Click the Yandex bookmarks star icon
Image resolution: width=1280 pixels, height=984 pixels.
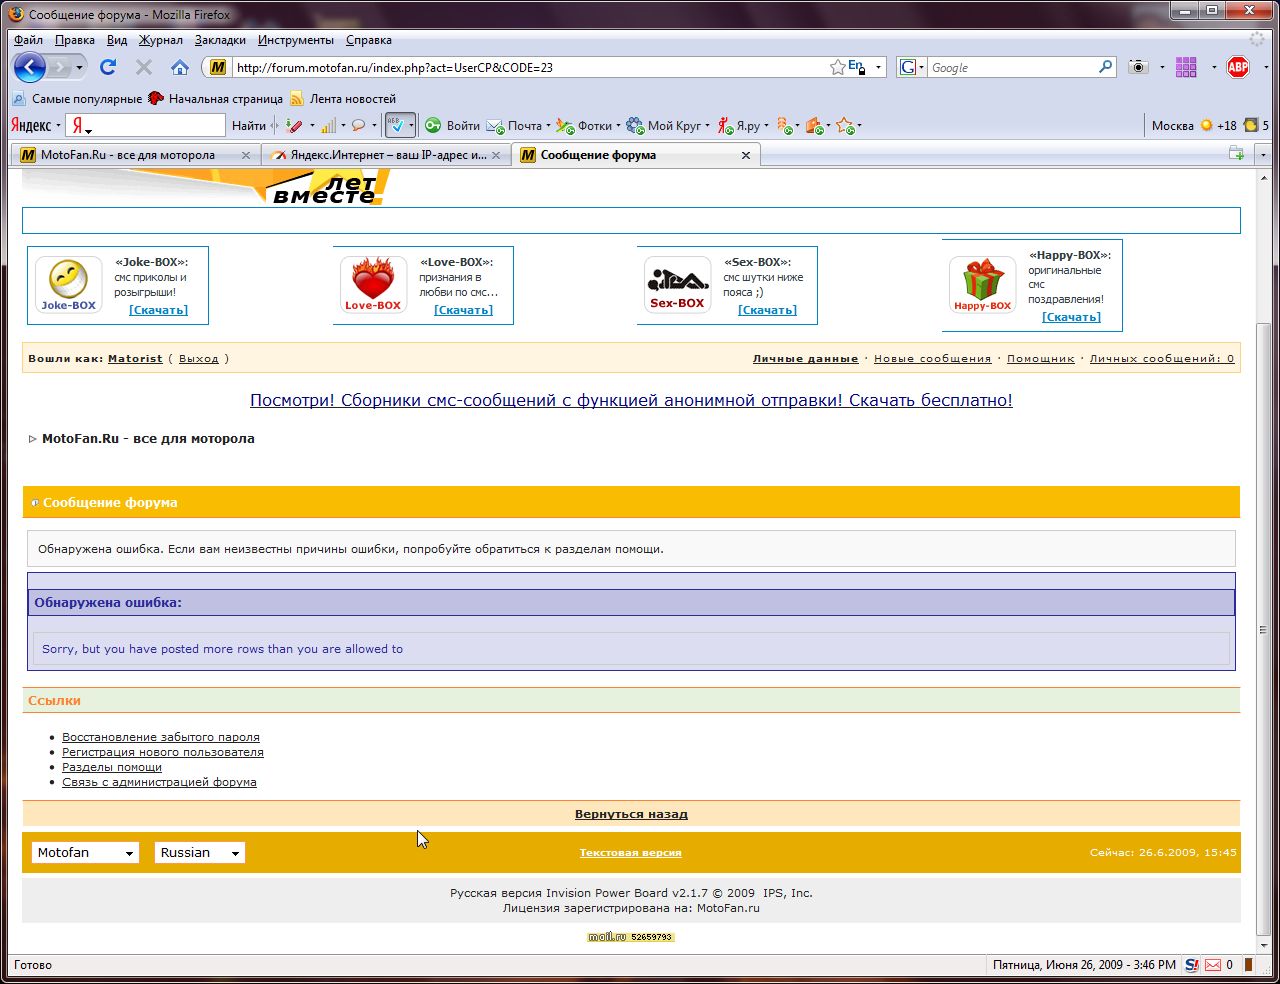click(x=845, y=126)
